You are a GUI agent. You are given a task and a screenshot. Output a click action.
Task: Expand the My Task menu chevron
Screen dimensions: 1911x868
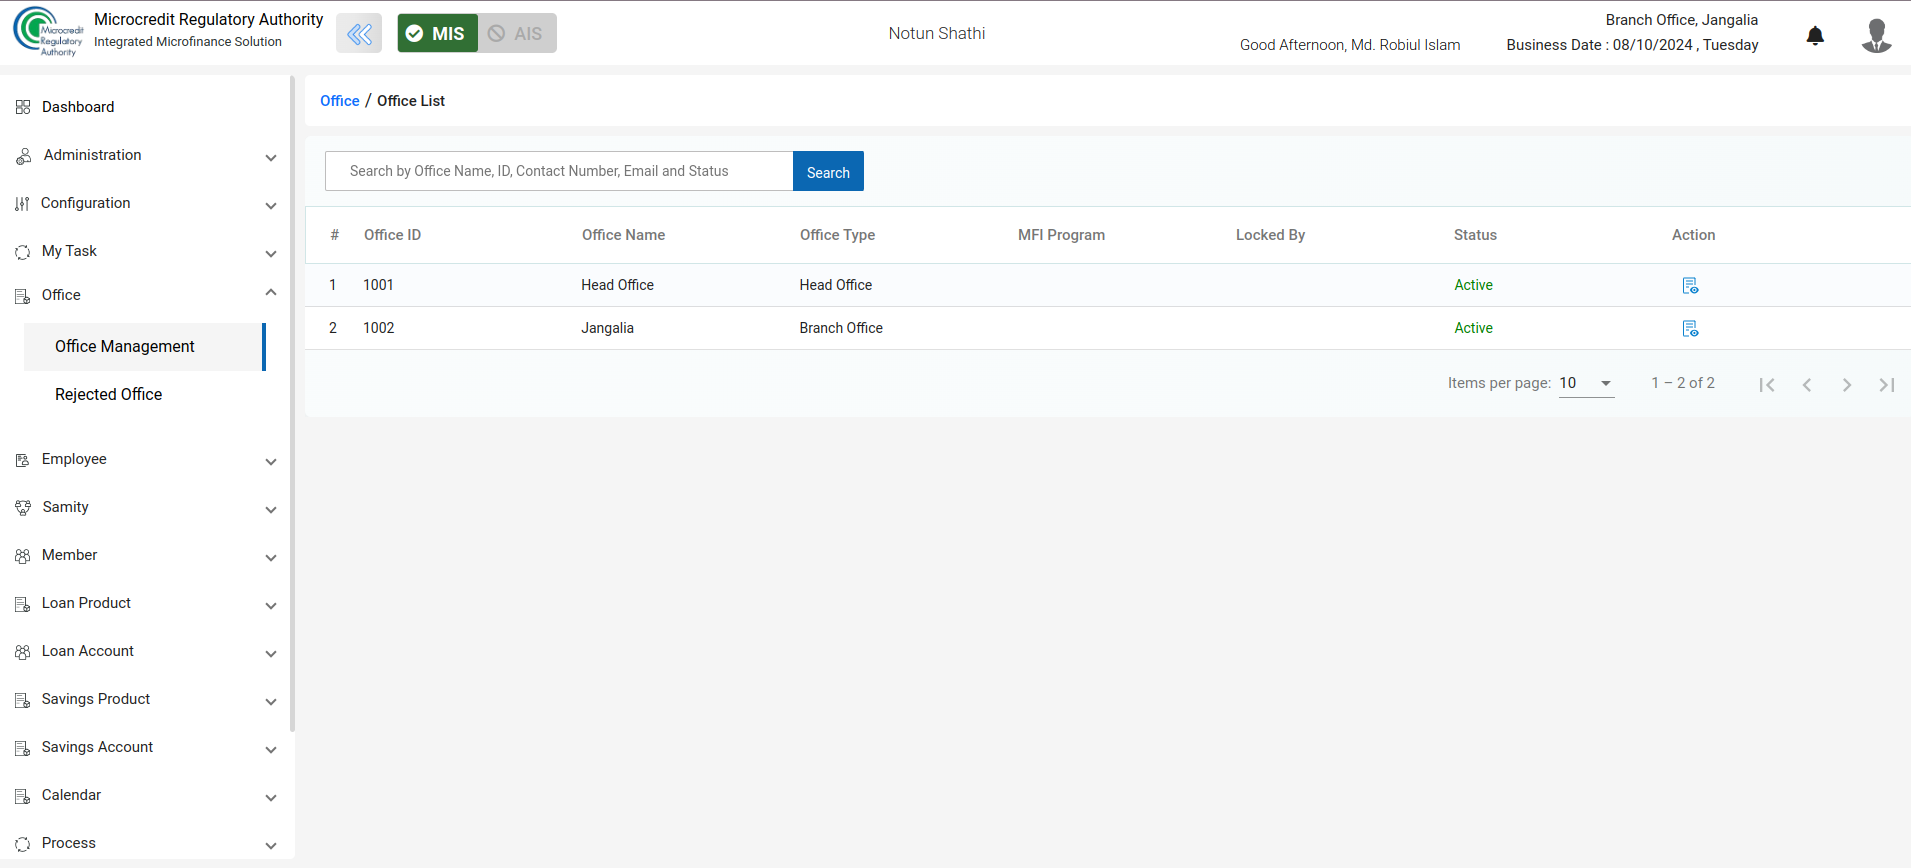[x=271, y=254]
